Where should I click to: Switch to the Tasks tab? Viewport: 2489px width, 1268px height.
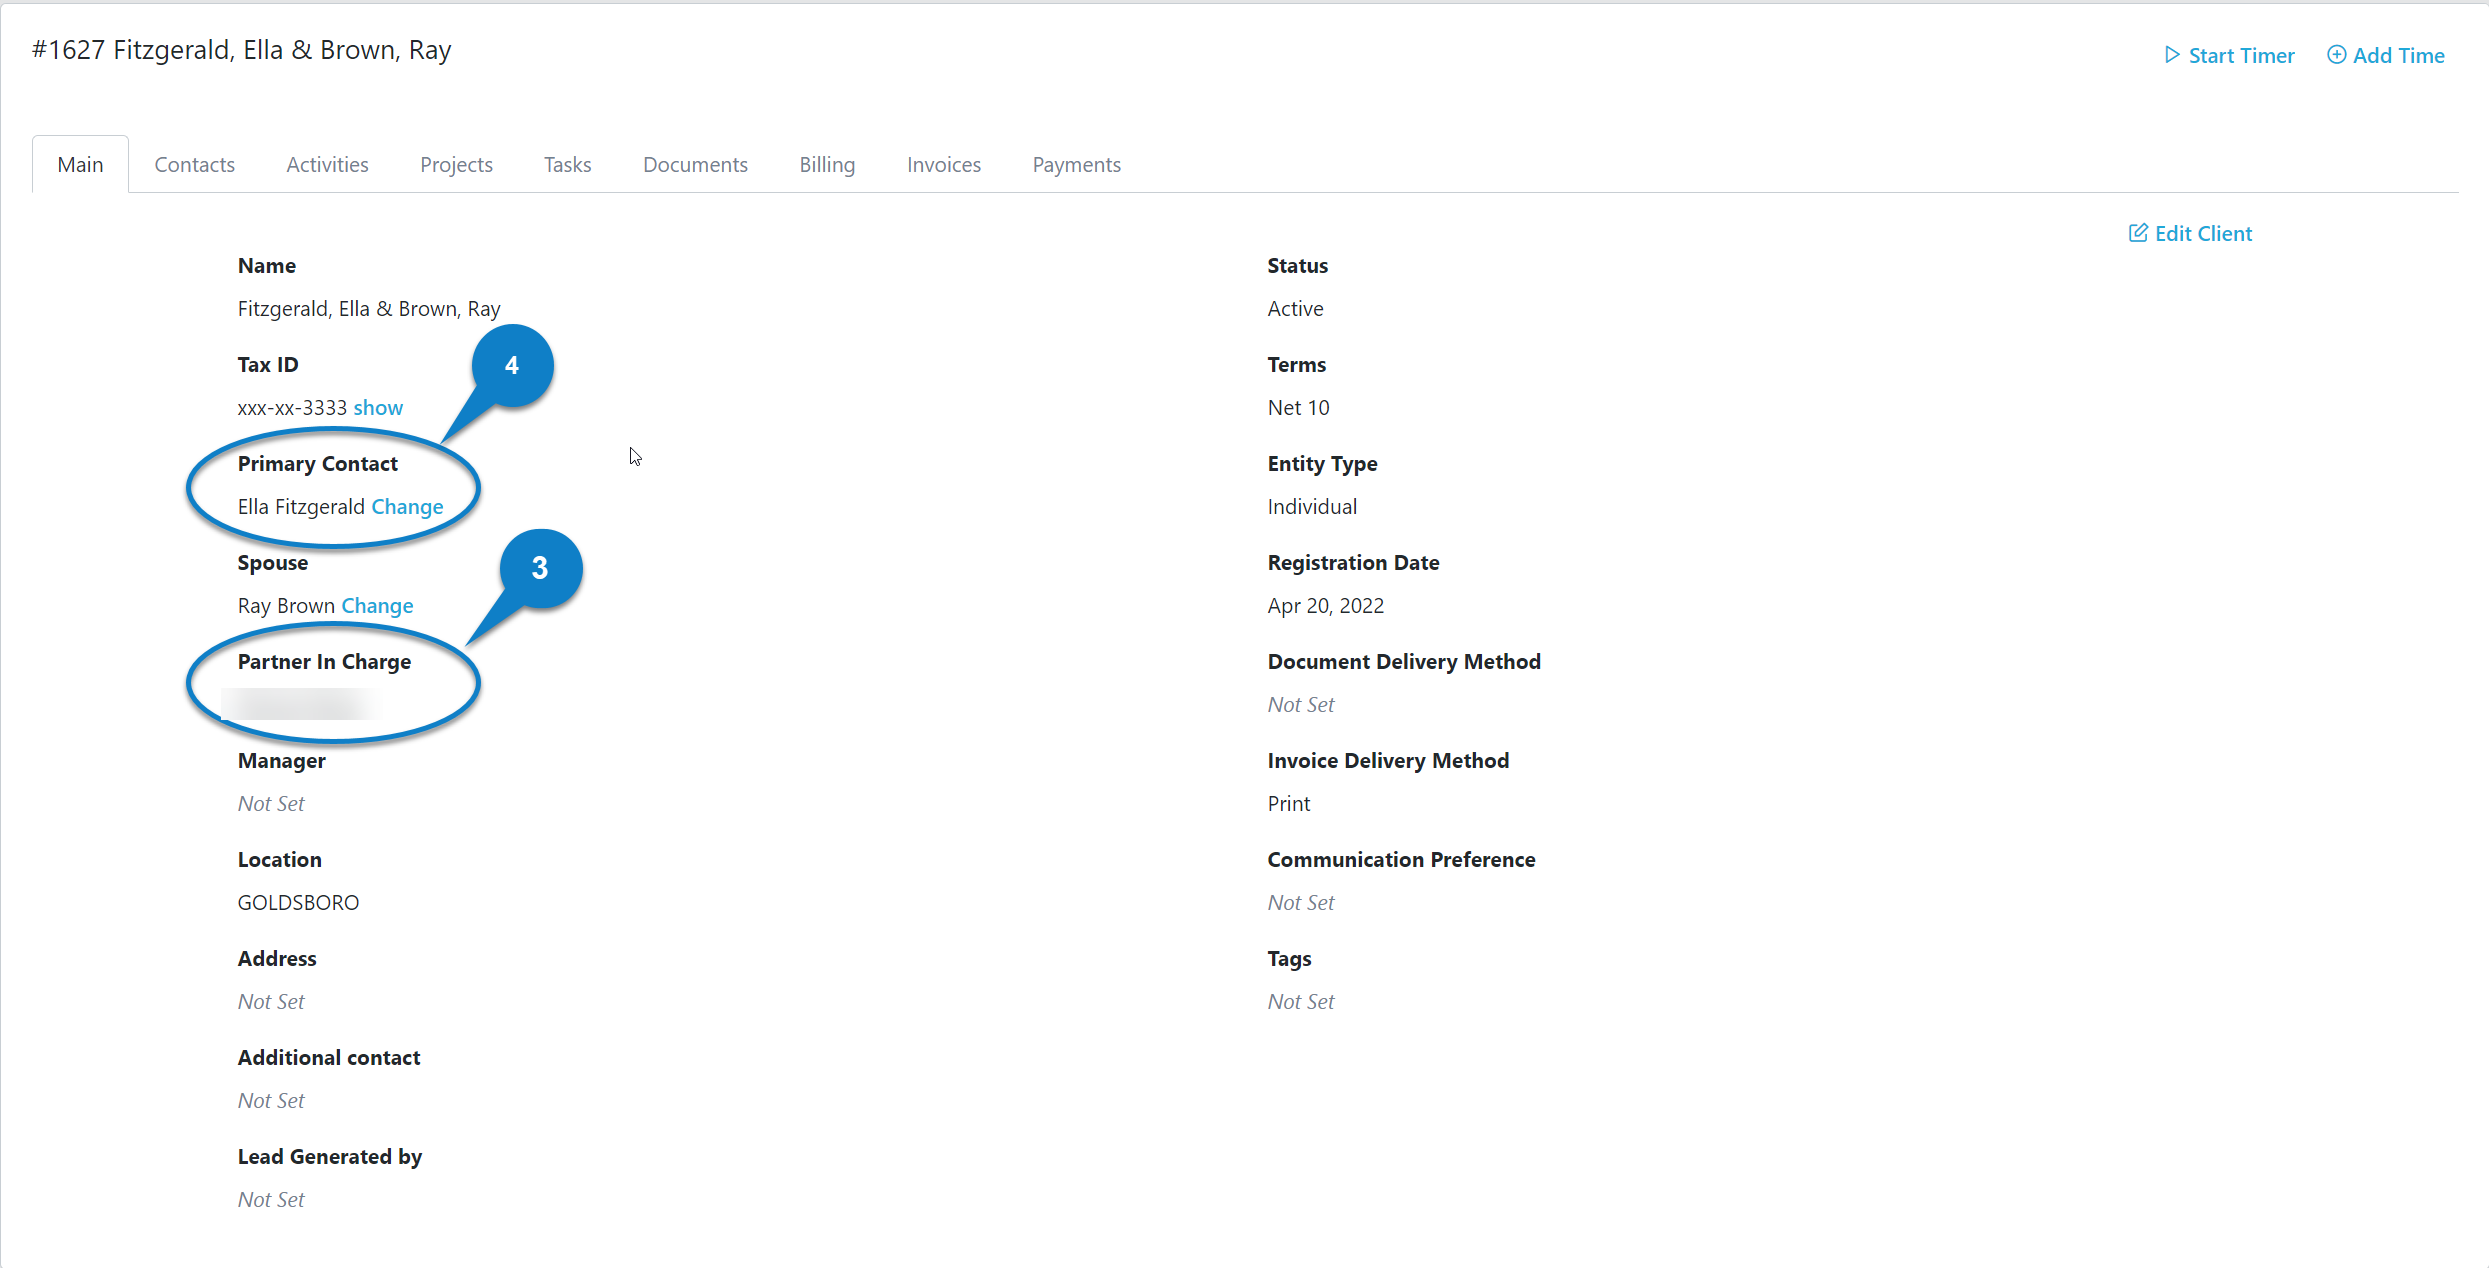tap(566, 164)
